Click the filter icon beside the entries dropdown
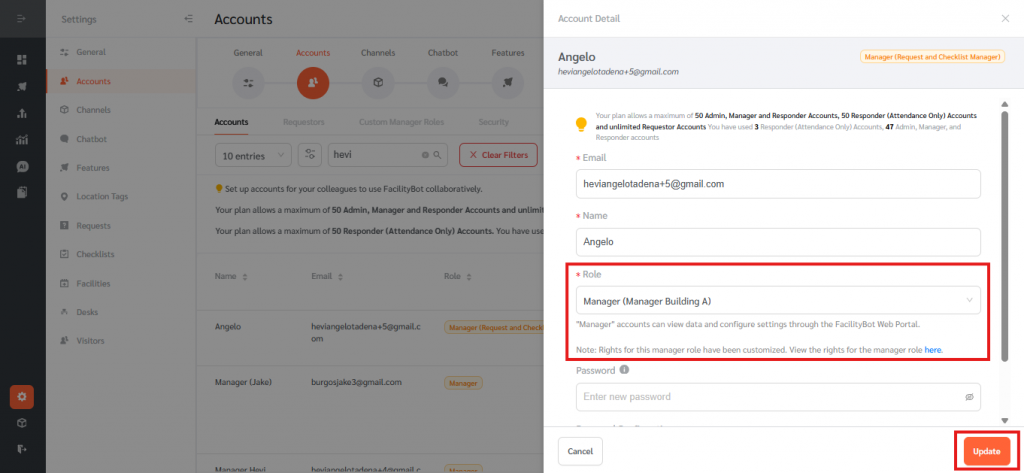The image size is (1024, 473). point(310,155)
